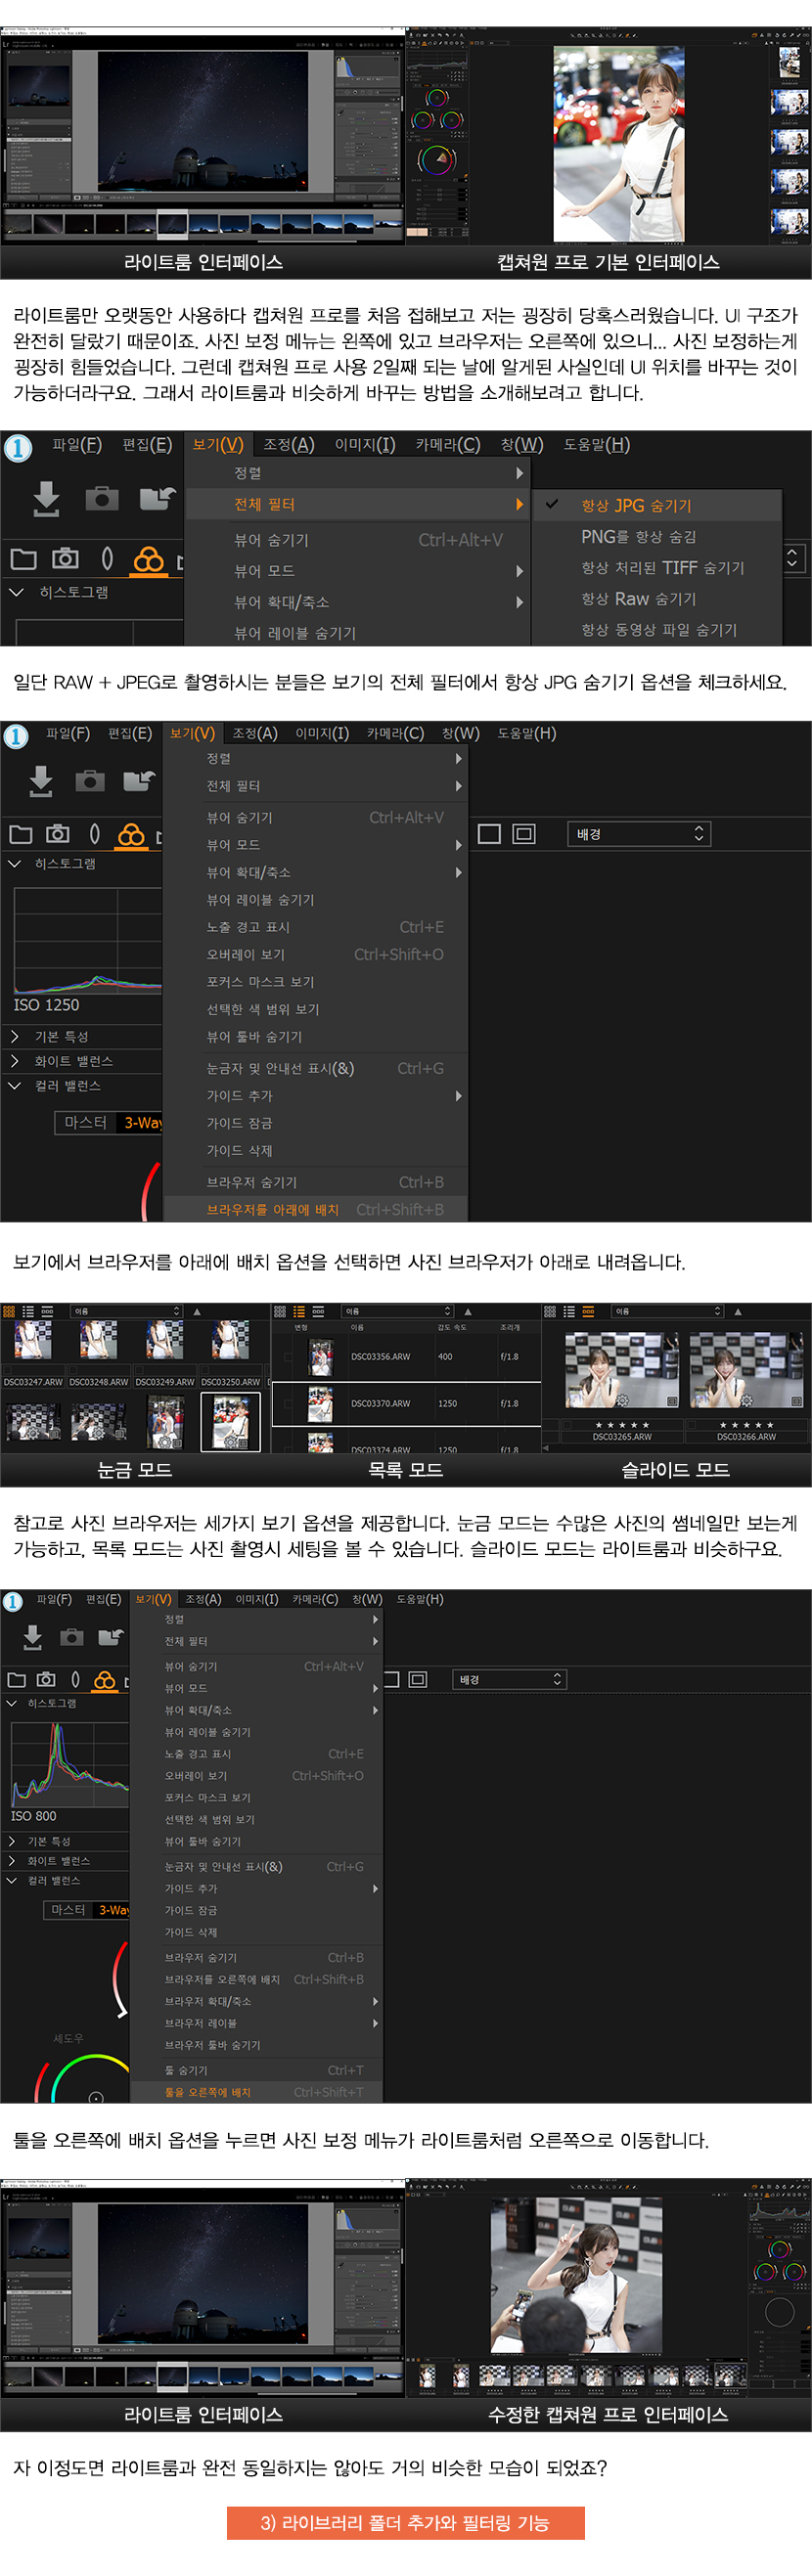
Task: Select Lens tool tab in JPG-filter screenshot
Action: coord(107,559)
